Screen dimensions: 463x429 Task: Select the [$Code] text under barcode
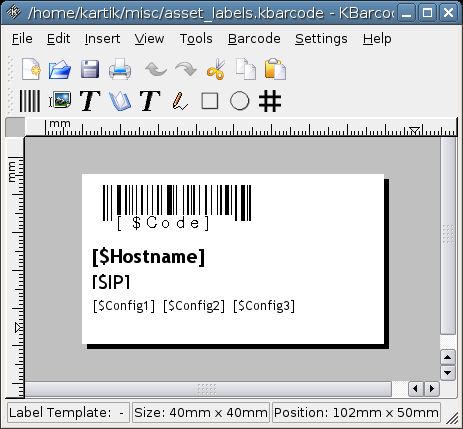[163, 223]
